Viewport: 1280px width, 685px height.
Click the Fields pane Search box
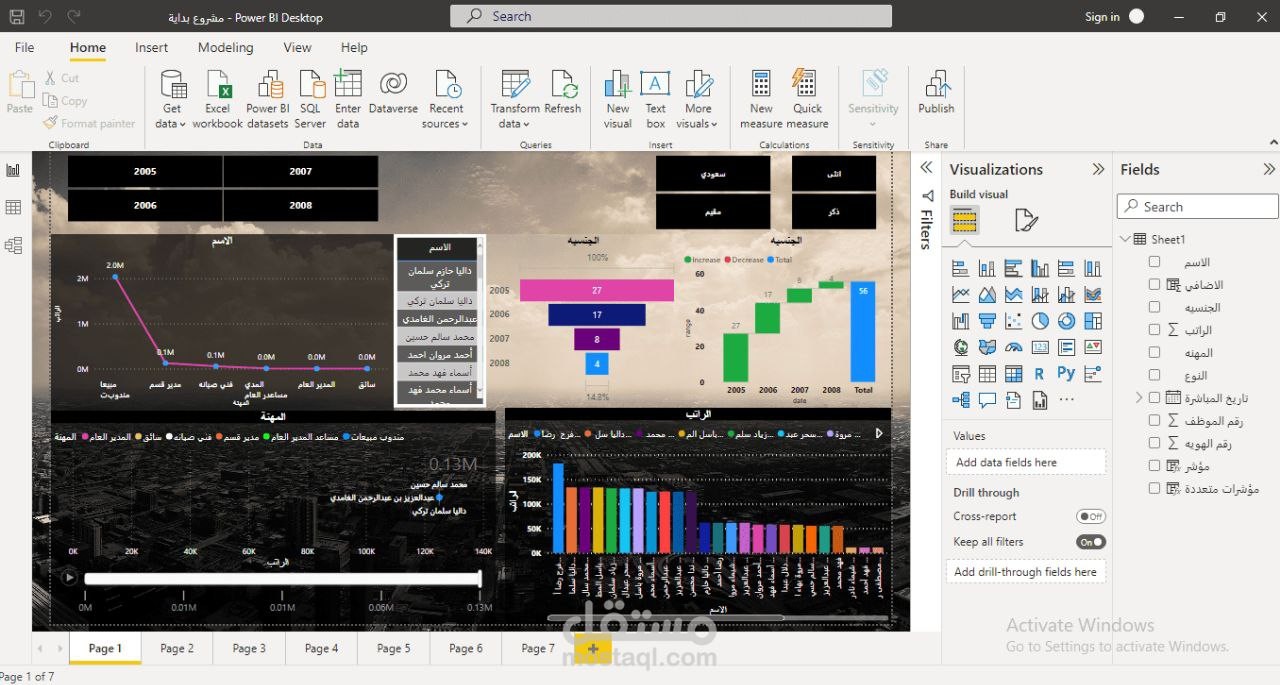click(1197, 206)
